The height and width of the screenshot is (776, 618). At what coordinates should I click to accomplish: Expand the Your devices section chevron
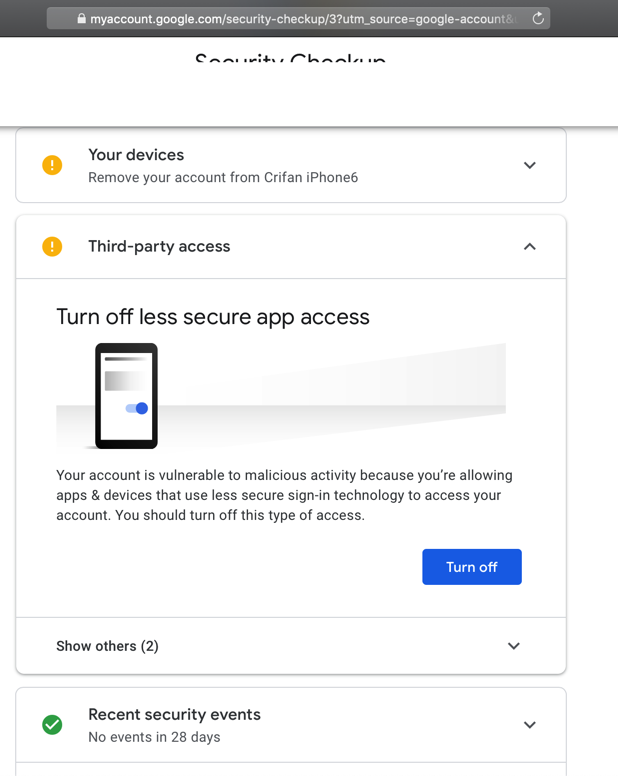point(530,166)
